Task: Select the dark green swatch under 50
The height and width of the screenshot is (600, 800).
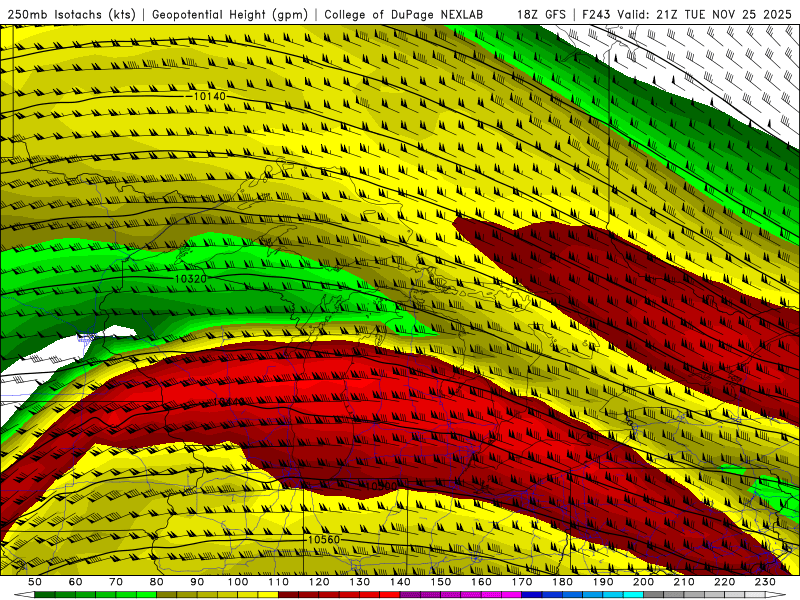Action: click(45, 595)
